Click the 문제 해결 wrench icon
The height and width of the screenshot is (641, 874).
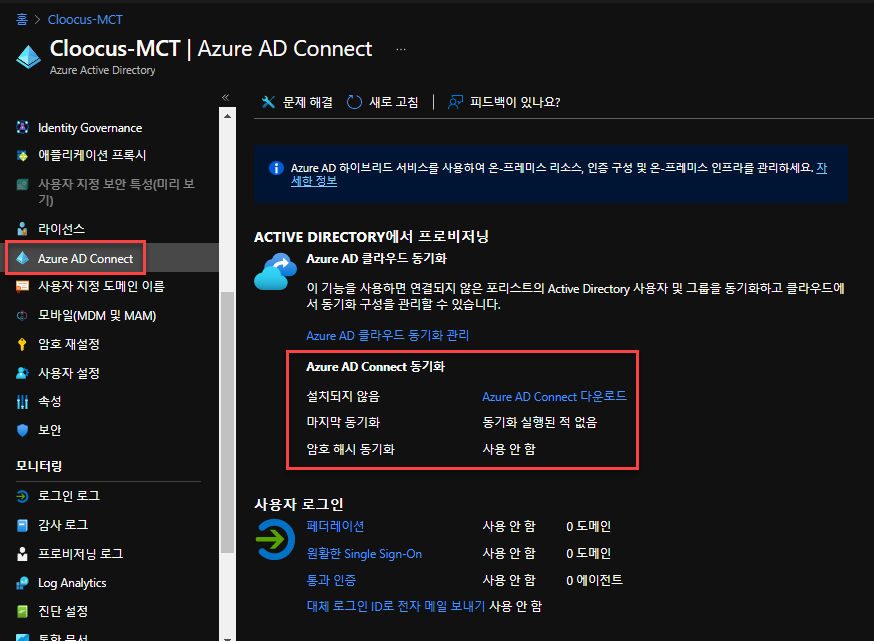[x=268, y=102]
